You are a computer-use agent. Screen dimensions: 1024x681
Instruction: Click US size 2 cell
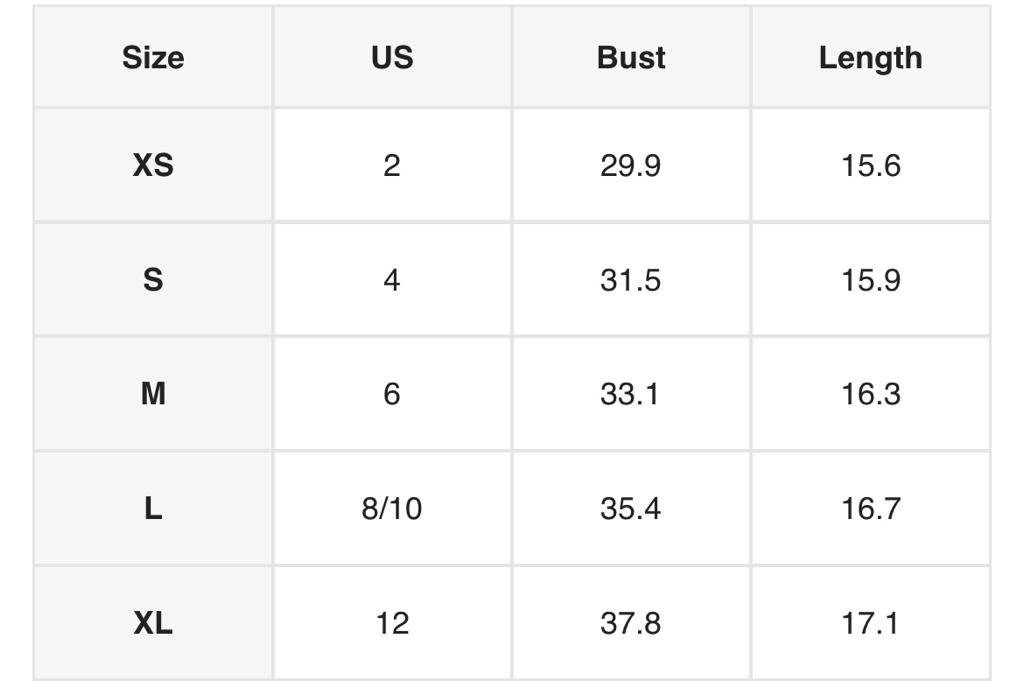pos(392,165)
